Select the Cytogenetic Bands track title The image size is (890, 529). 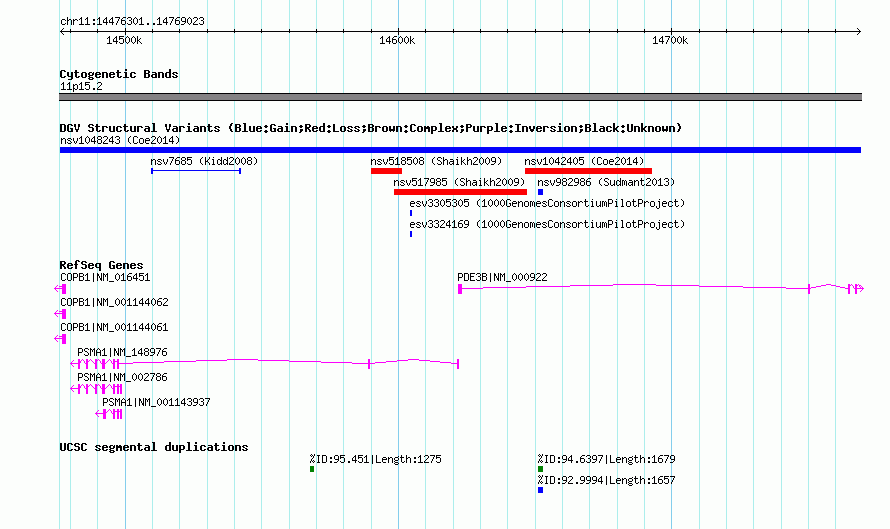119,74
